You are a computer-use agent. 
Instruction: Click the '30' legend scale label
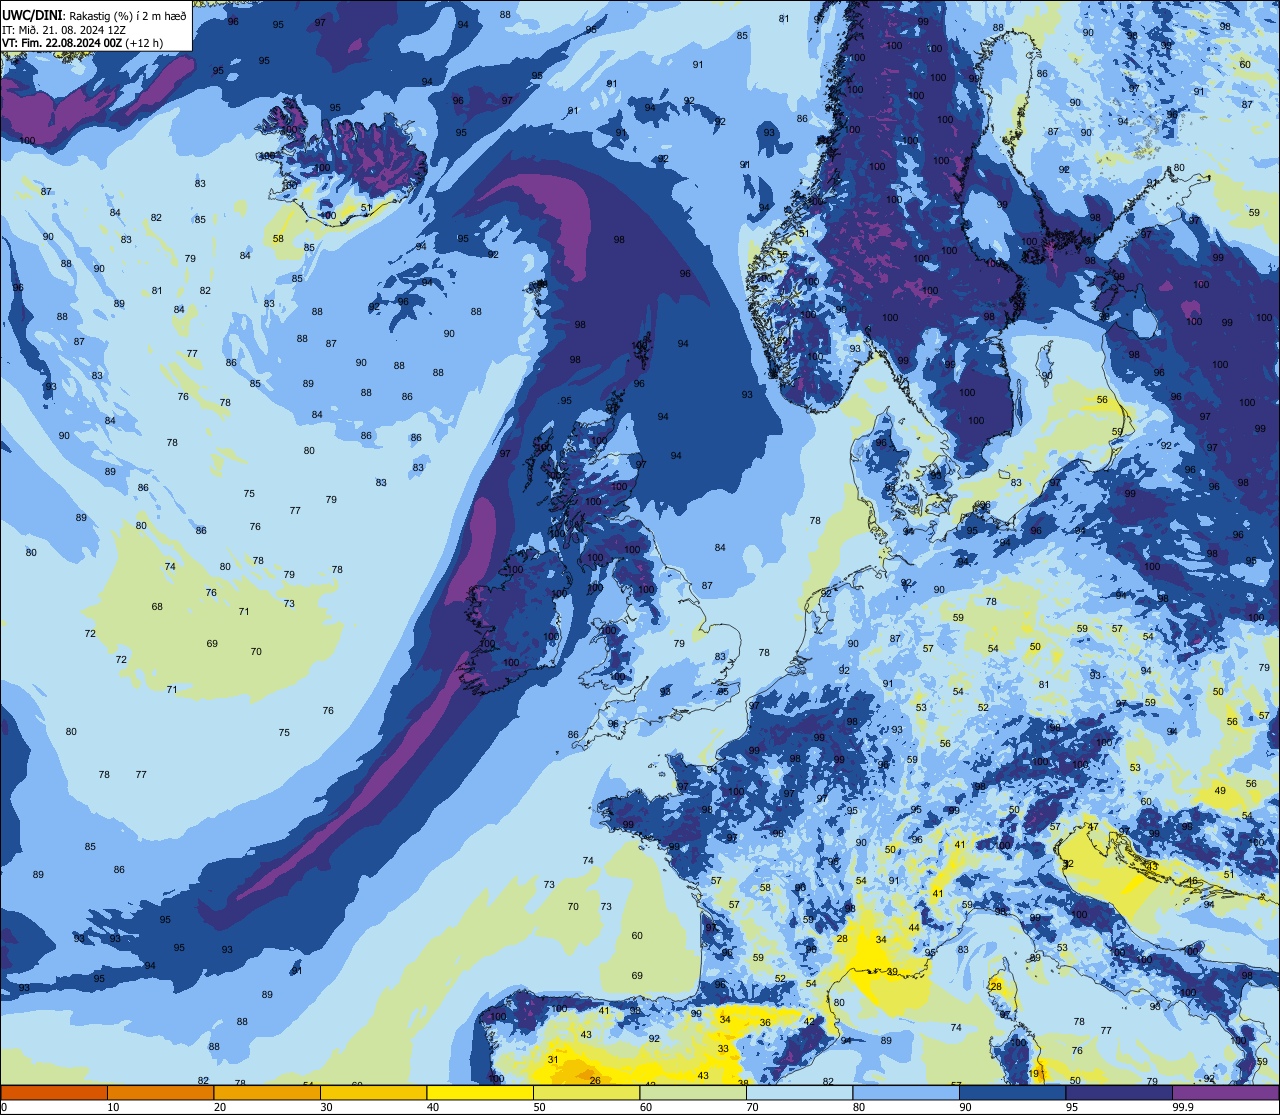[326, 1107]
